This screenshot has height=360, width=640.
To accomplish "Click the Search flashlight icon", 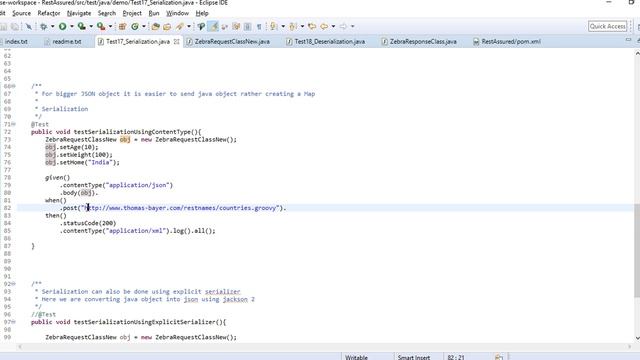I will point(180,27).
